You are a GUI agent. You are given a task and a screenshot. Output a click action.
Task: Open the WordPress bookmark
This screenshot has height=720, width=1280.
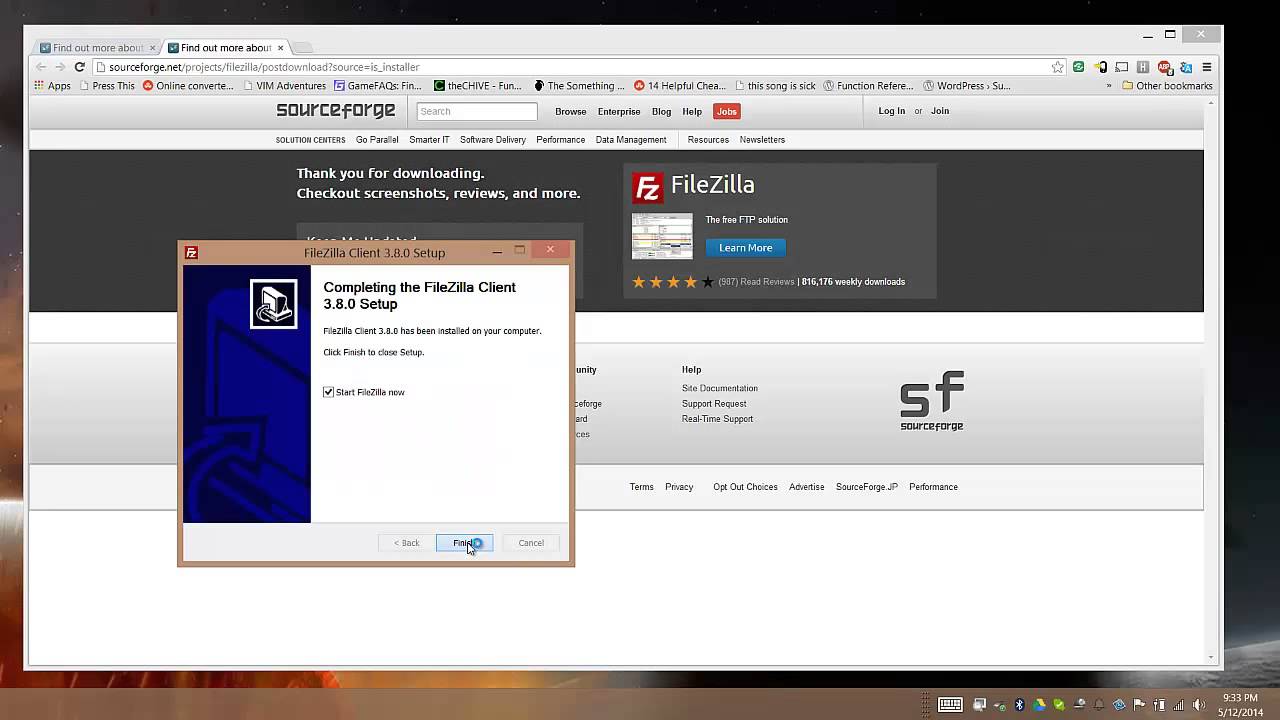click(967, 86)
